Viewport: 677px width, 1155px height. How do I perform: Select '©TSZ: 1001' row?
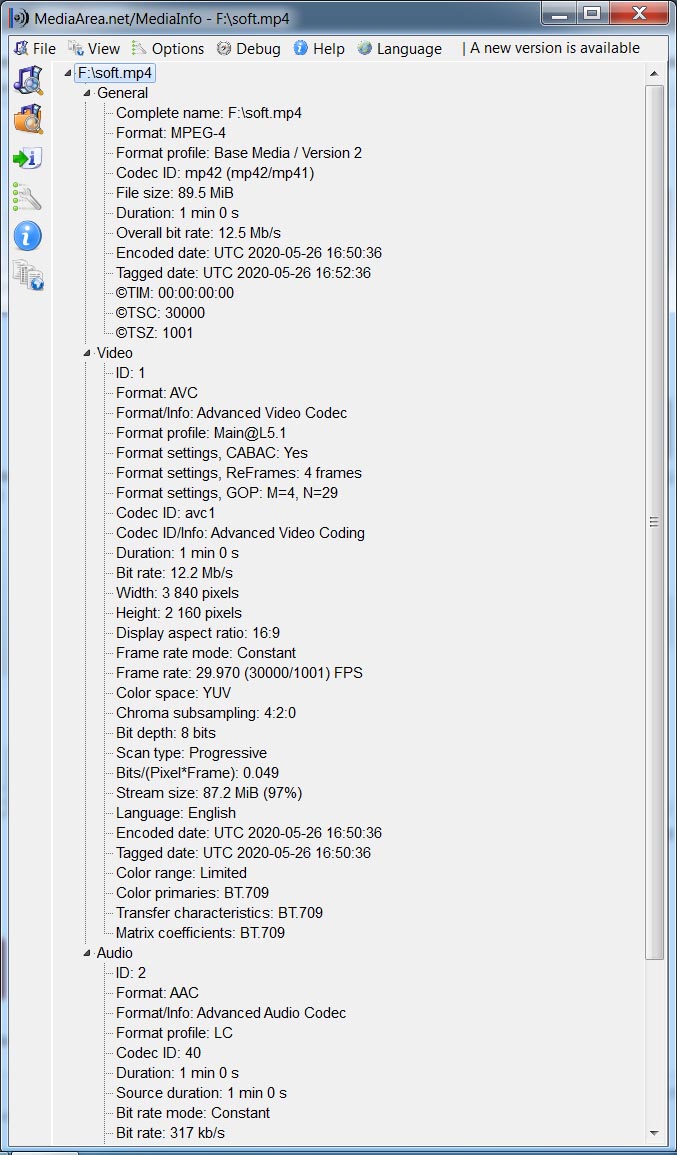click(x=155, y=333)
